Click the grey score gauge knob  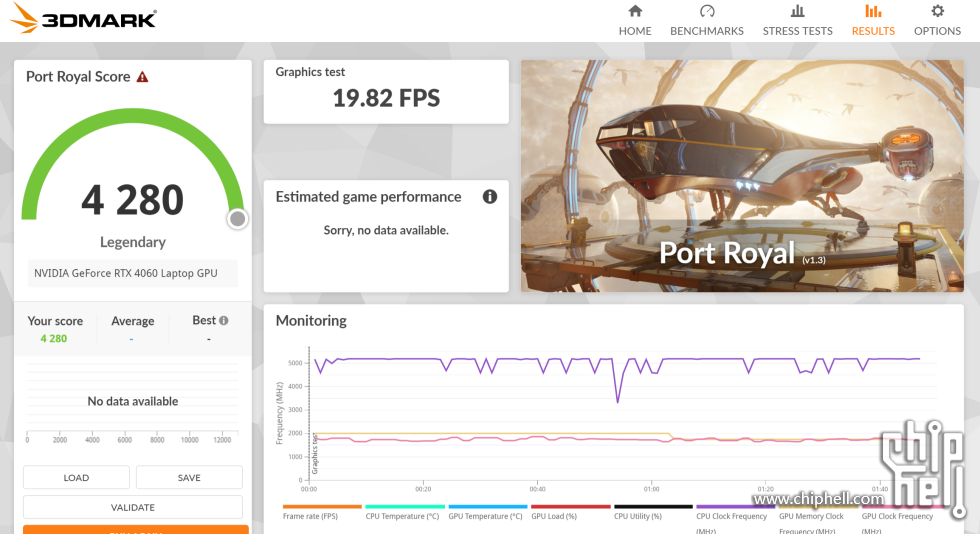(x=238, y=219)
